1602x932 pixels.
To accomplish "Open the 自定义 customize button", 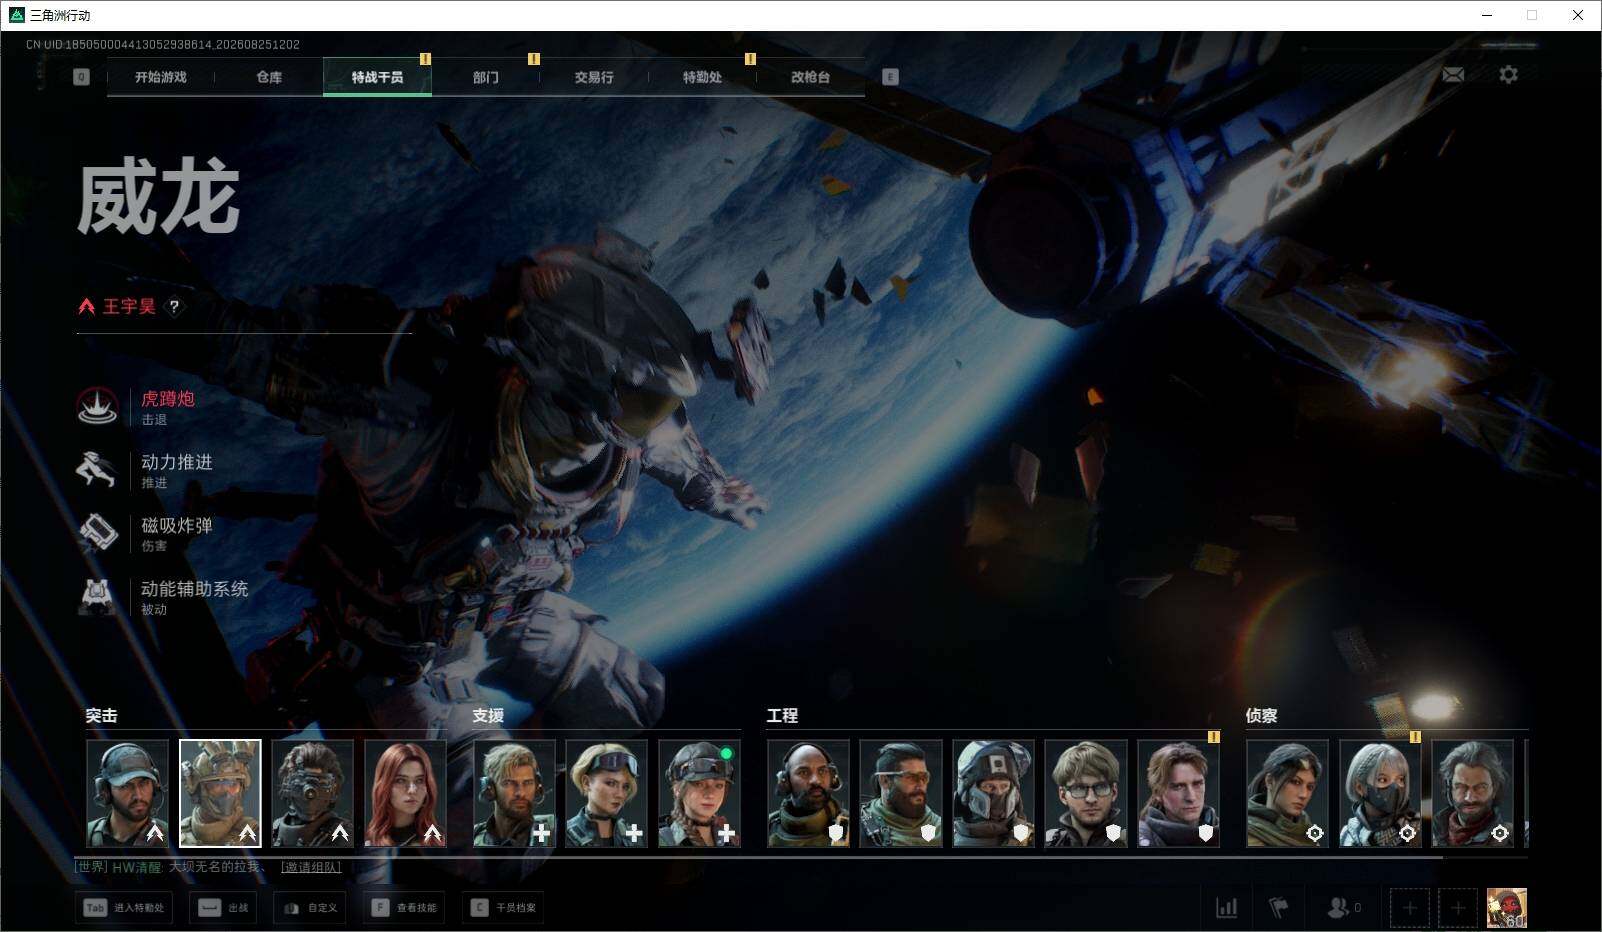I will tap(309, 908).
